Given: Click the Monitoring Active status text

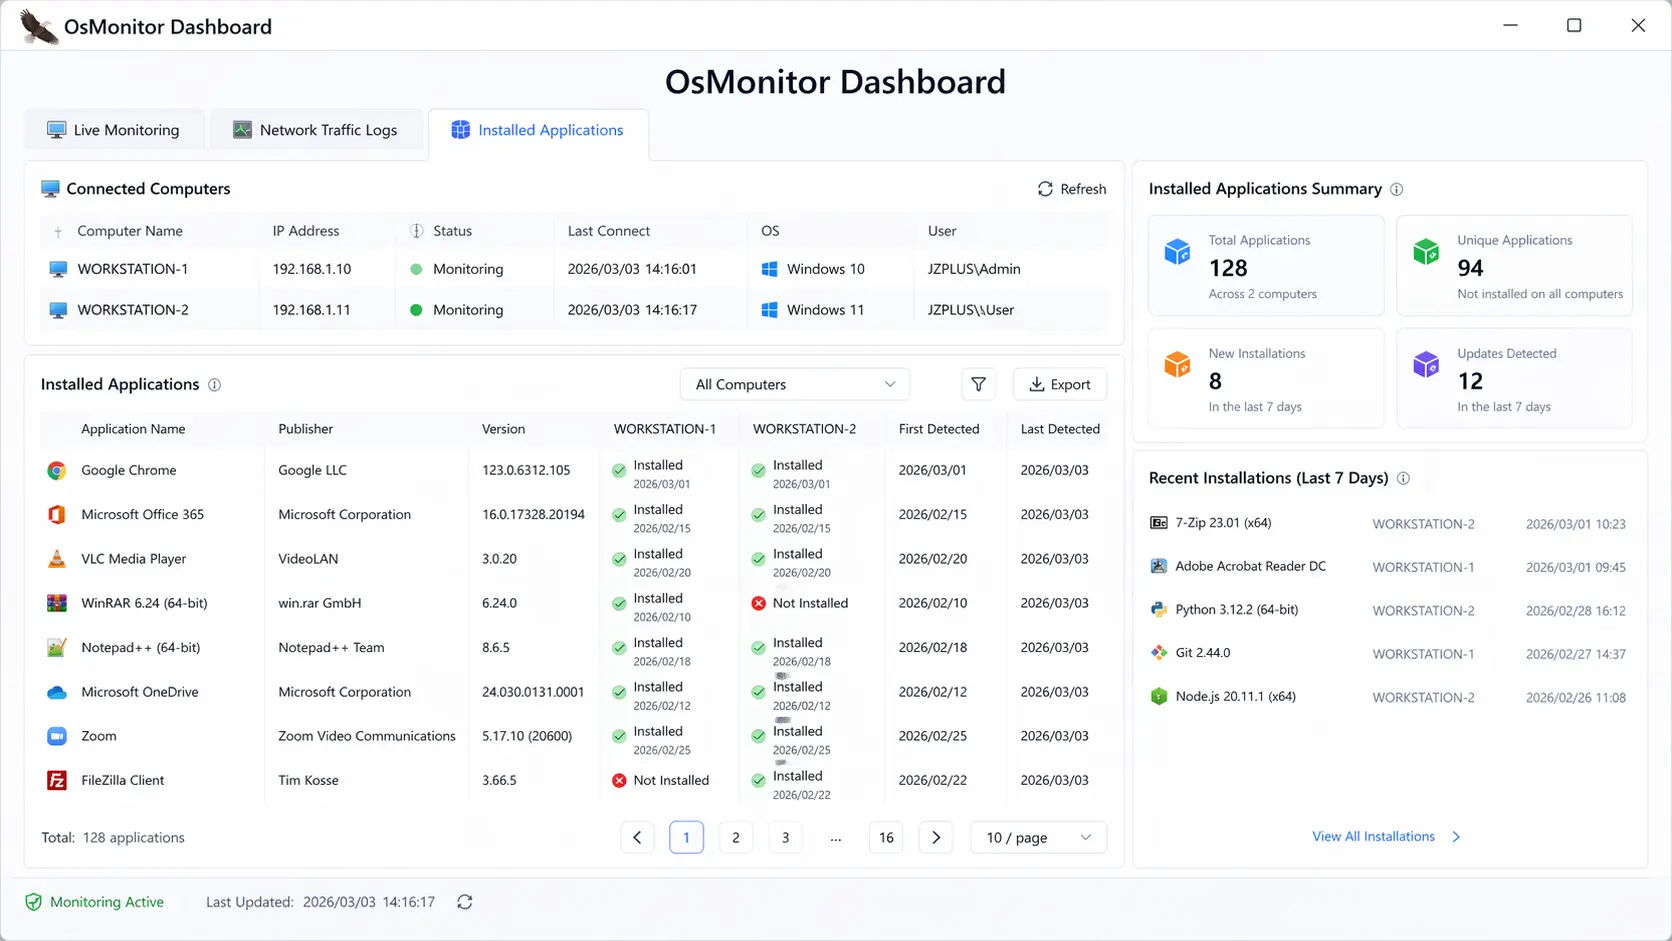Looking at the screenshot, I should pos(107,902).
